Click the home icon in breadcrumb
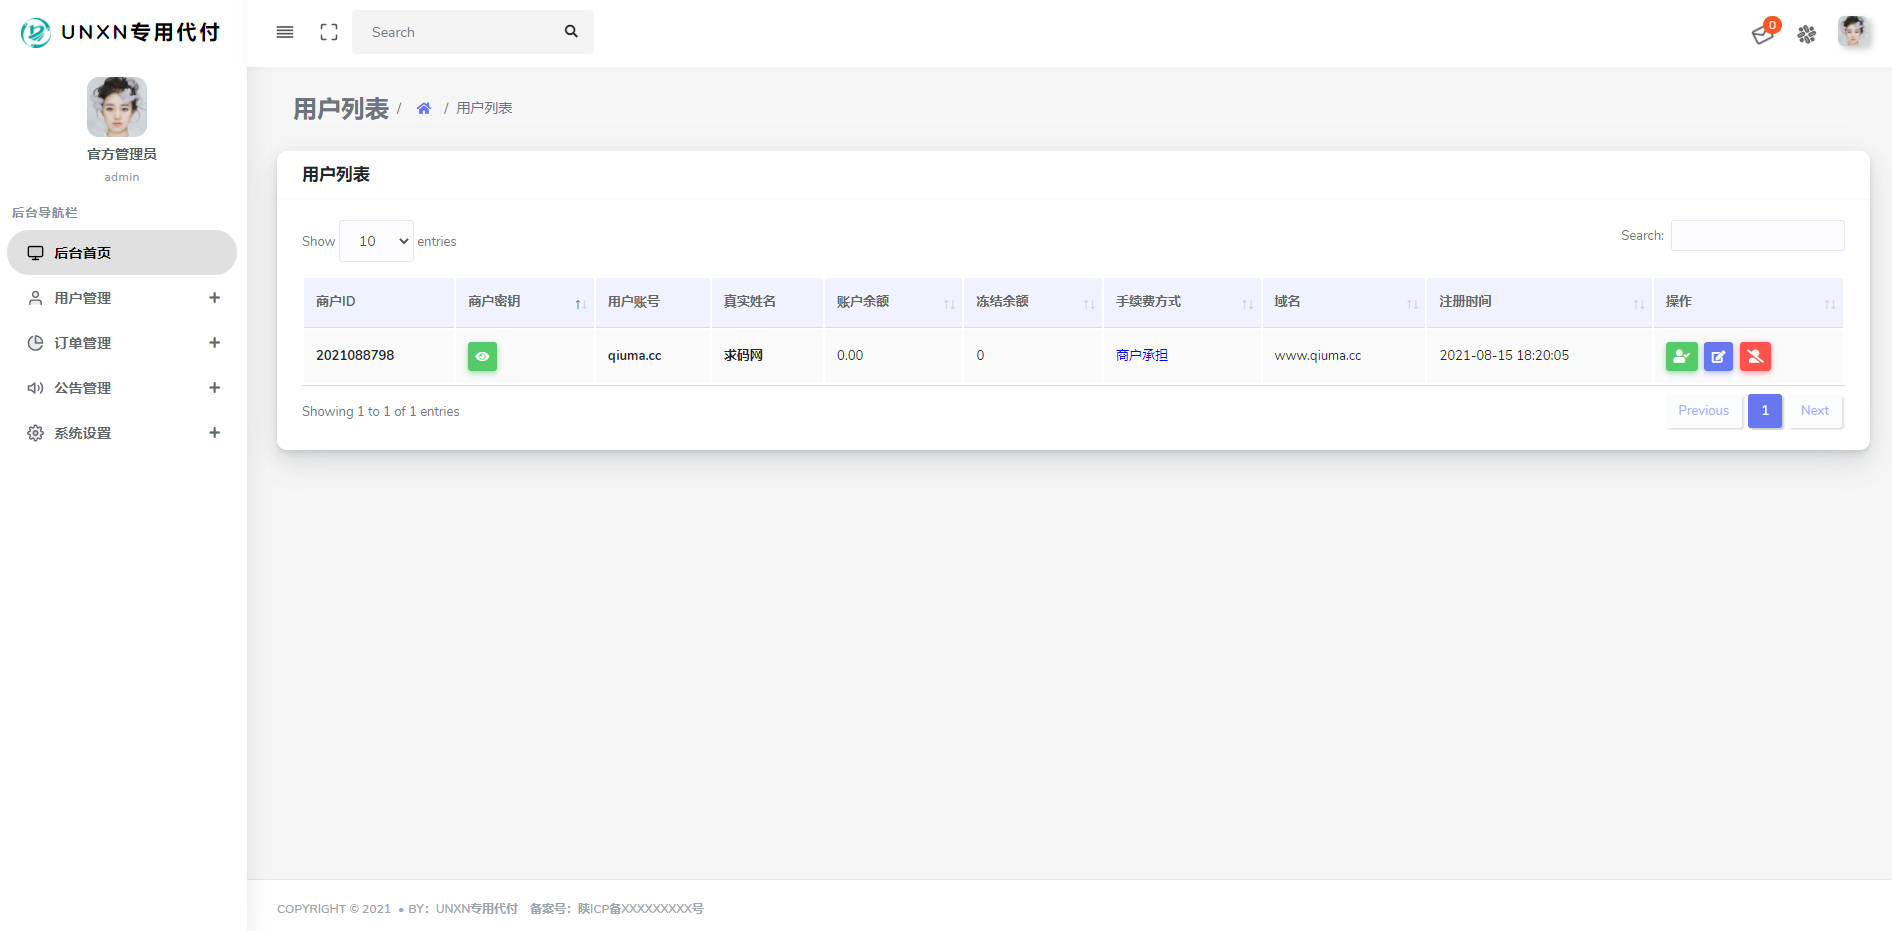Image resolution: width=1892 pixels, height=931 pixels. pos(424,108)
